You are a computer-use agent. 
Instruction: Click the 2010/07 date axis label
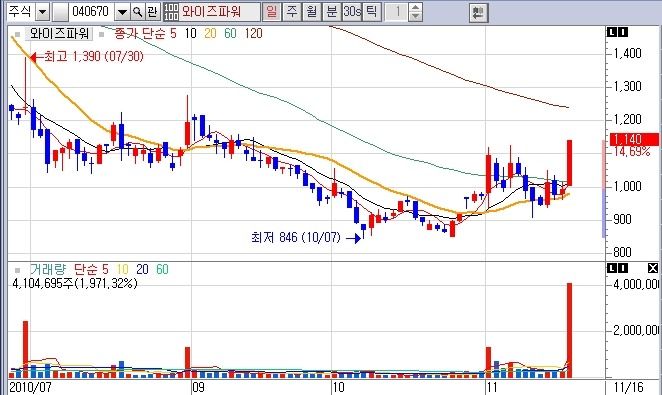point(30,387)
